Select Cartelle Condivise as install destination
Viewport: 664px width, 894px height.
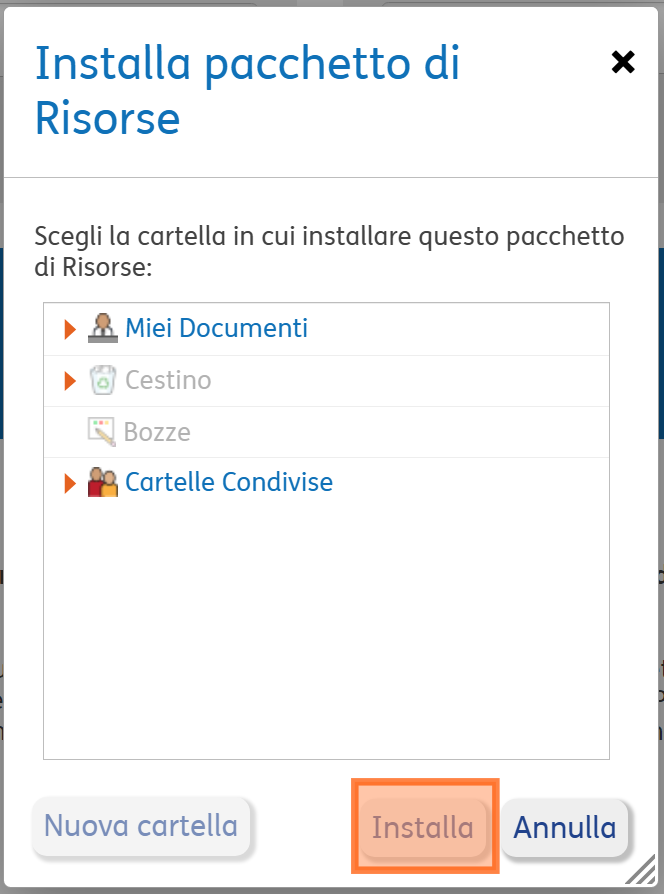click(x=230, y=483)
